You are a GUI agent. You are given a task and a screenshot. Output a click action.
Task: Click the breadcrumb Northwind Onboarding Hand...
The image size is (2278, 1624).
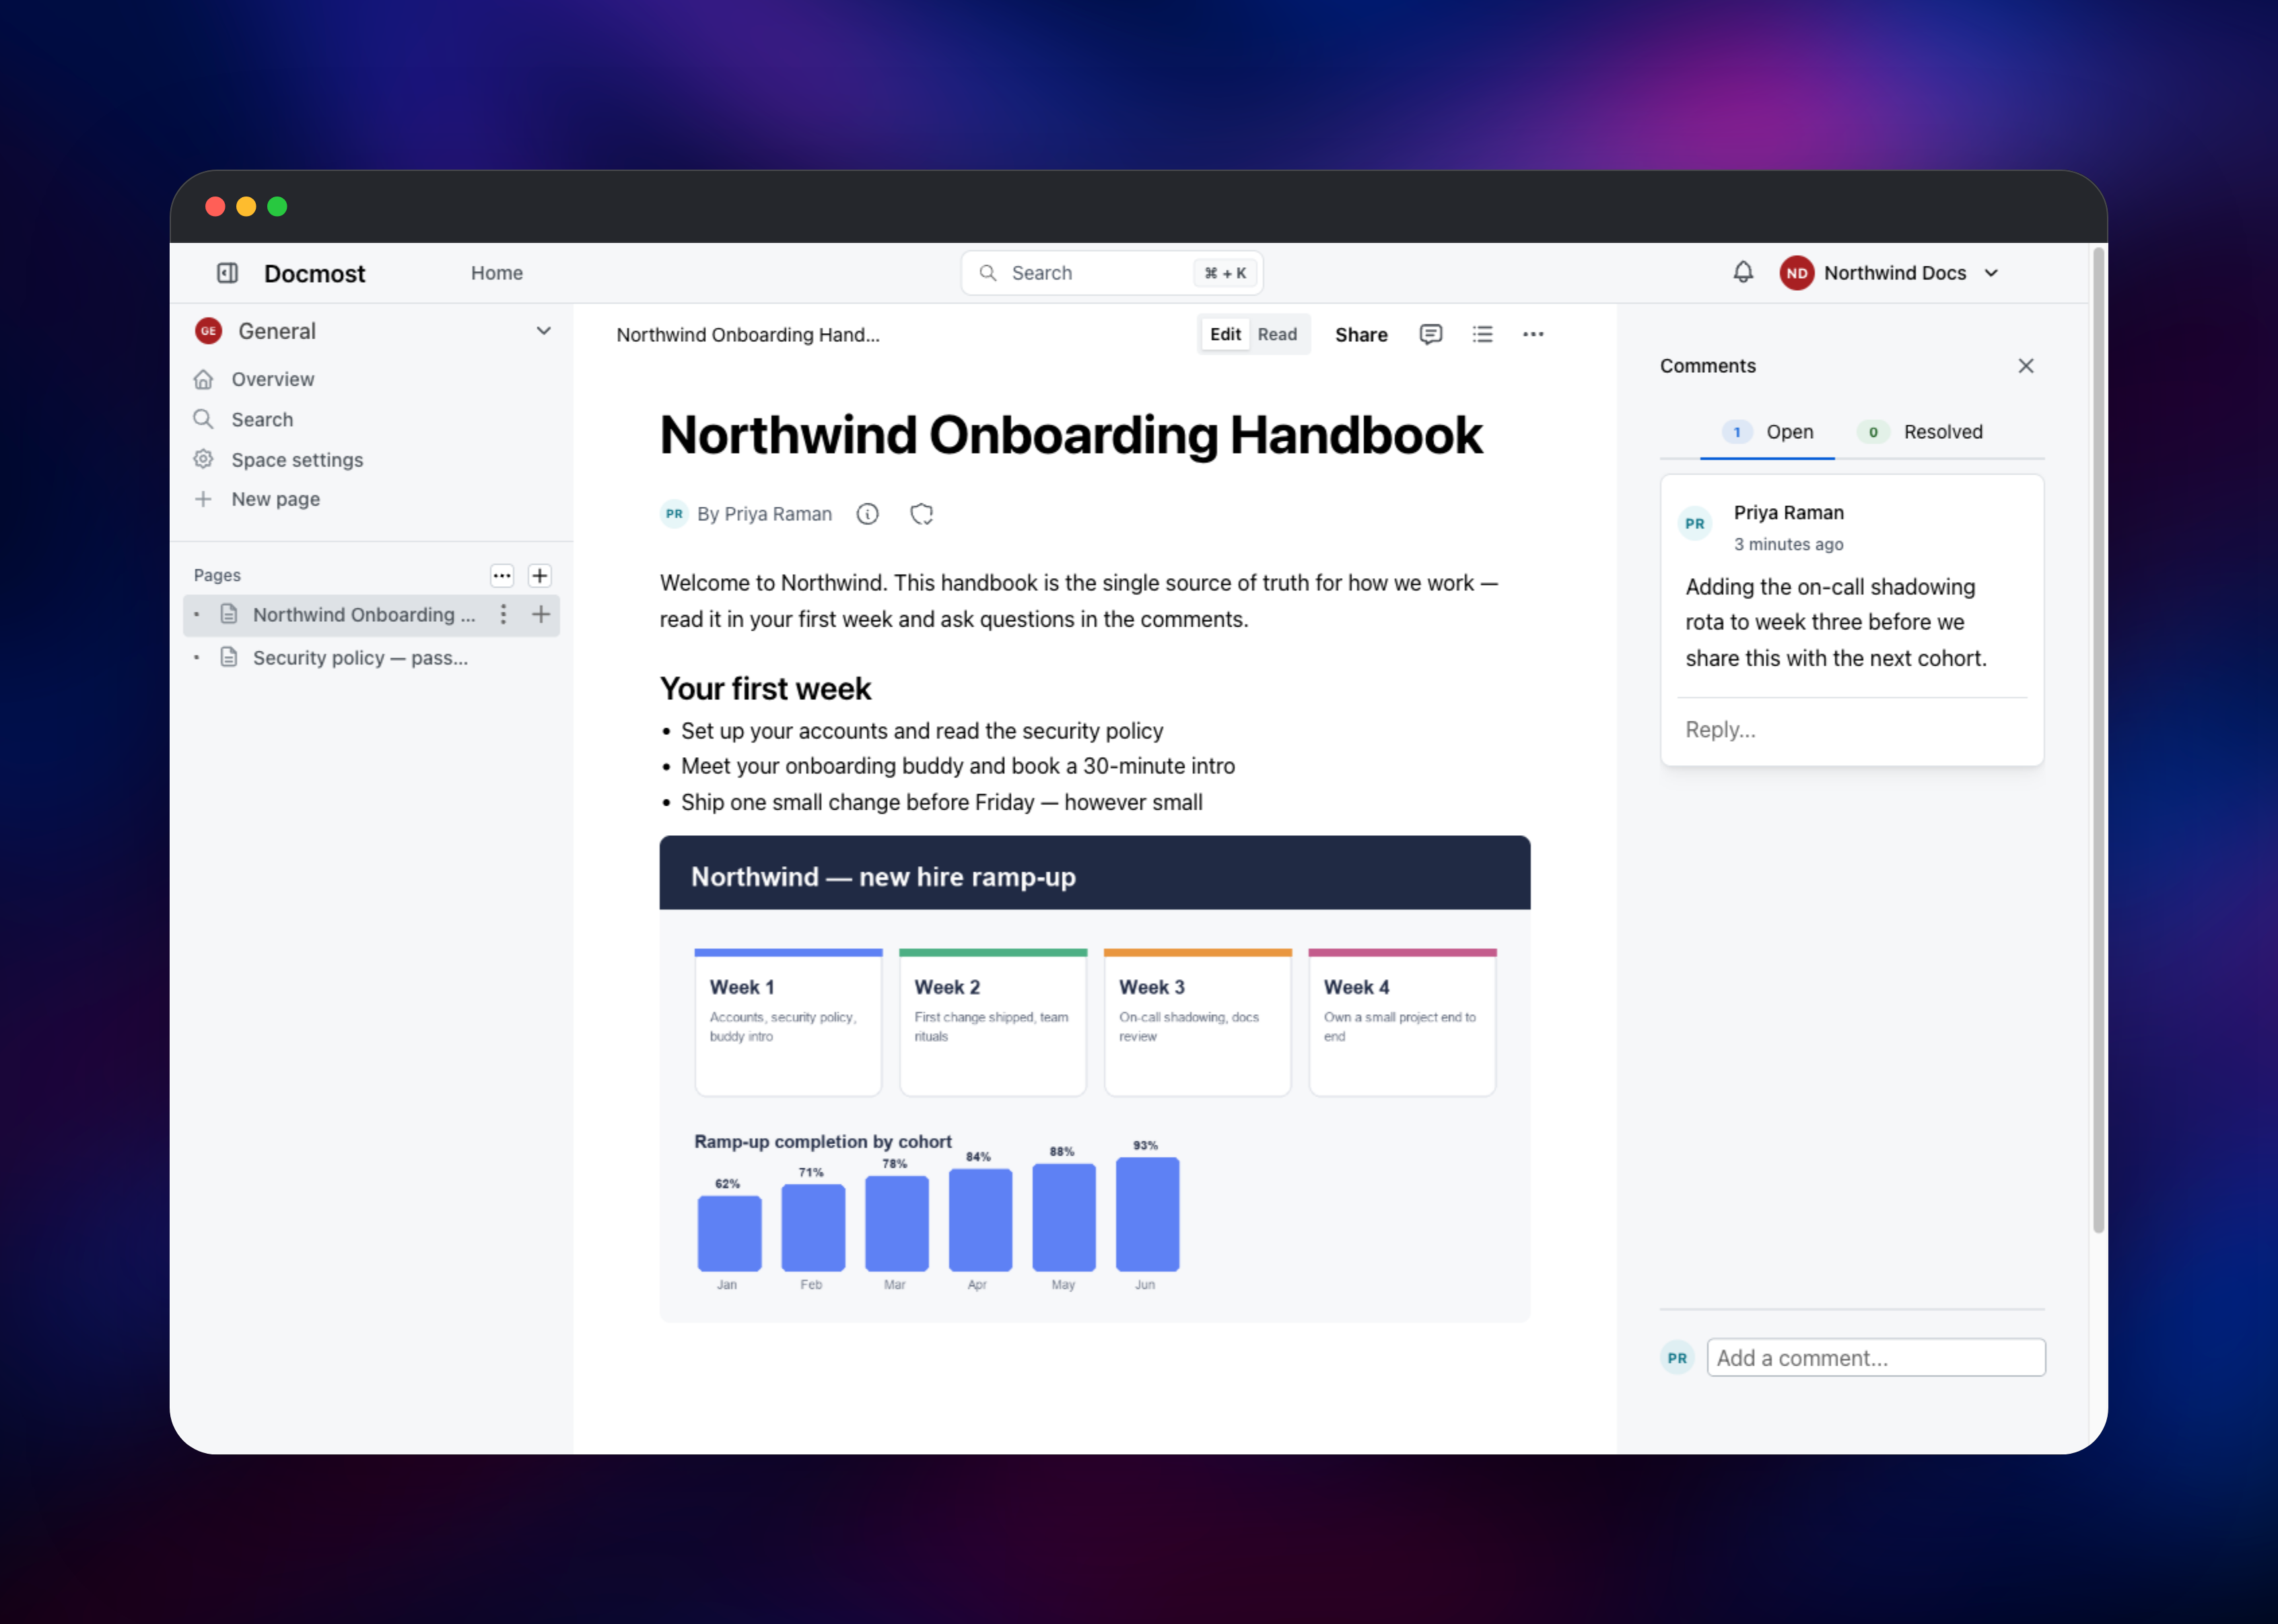coord(748,334)
